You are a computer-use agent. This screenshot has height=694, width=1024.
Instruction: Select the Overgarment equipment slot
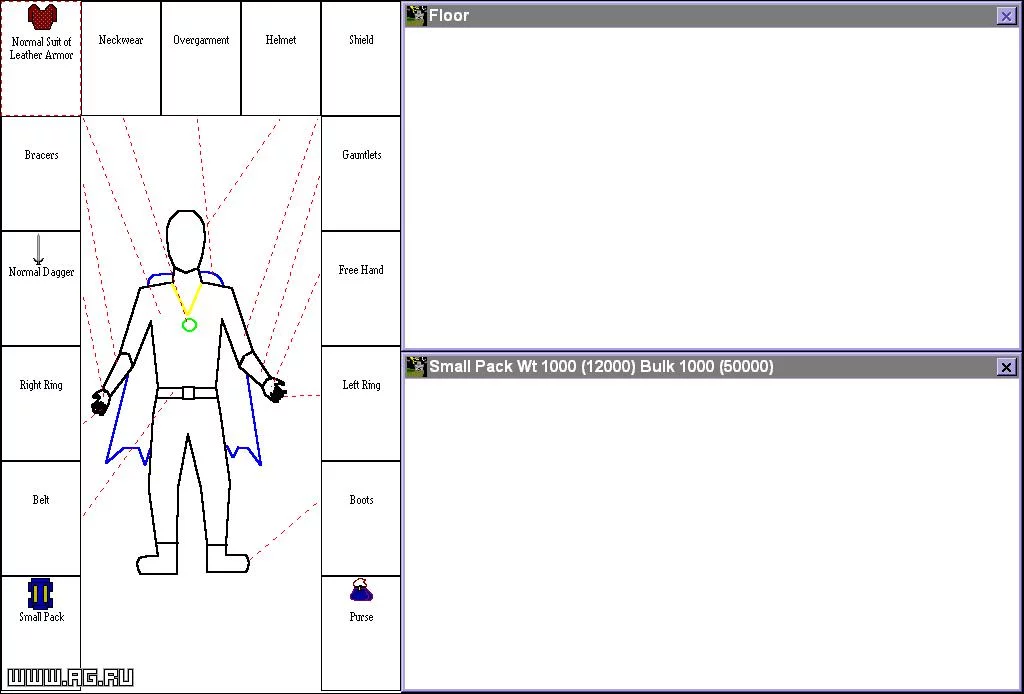(201, 59)
